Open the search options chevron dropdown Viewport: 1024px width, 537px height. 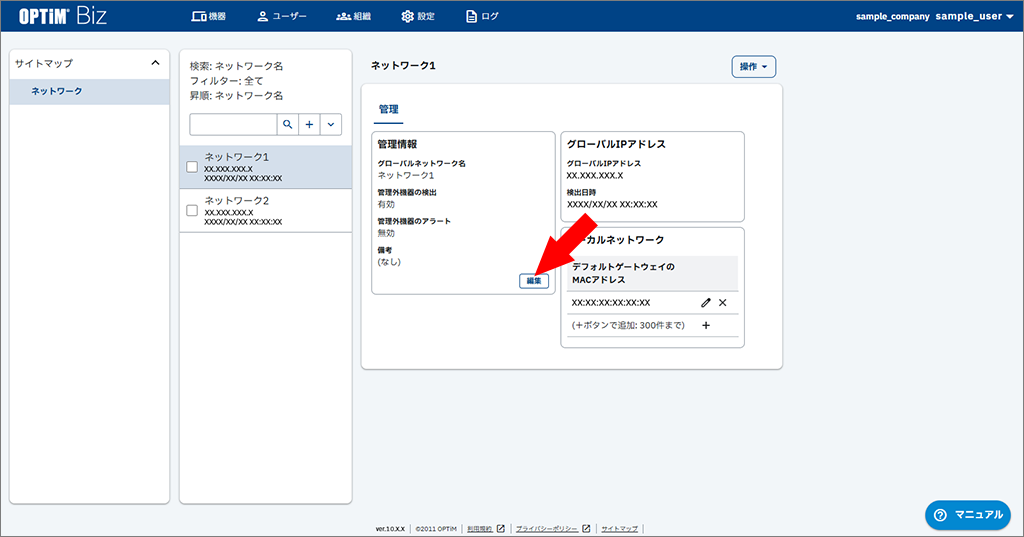[331, 124]
